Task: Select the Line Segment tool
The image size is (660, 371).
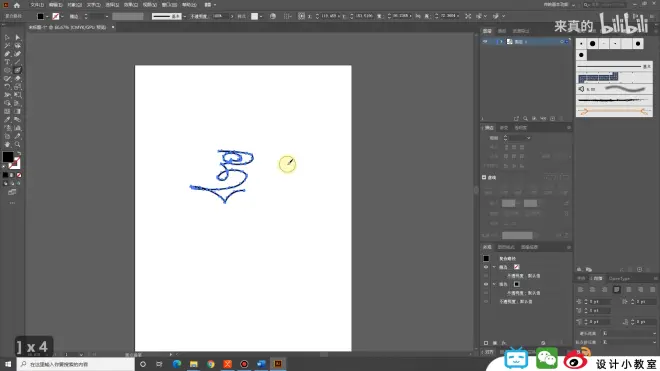Action: point(18,62)
